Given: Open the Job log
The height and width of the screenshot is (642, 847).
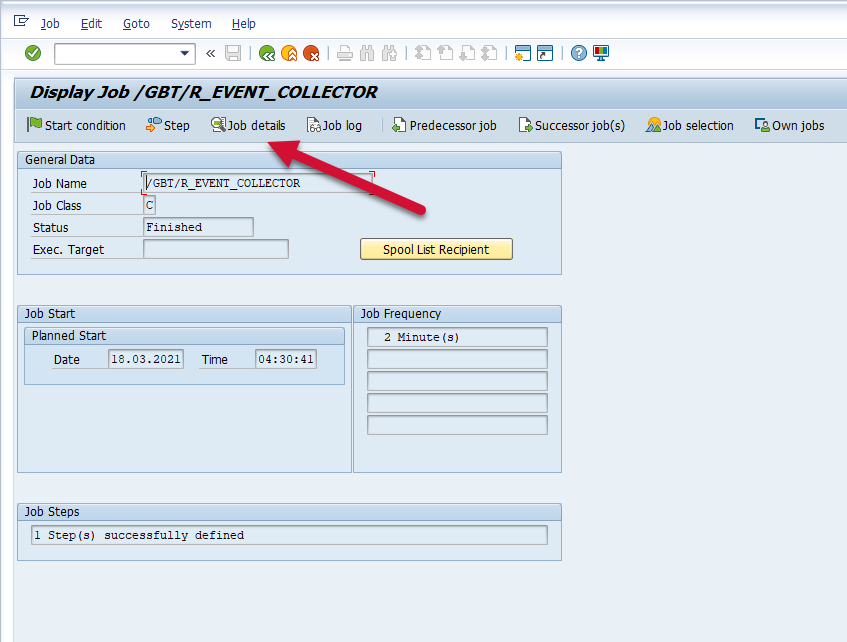Looking at the screenshot, I should pyautogui.click(x=334, y=125).
